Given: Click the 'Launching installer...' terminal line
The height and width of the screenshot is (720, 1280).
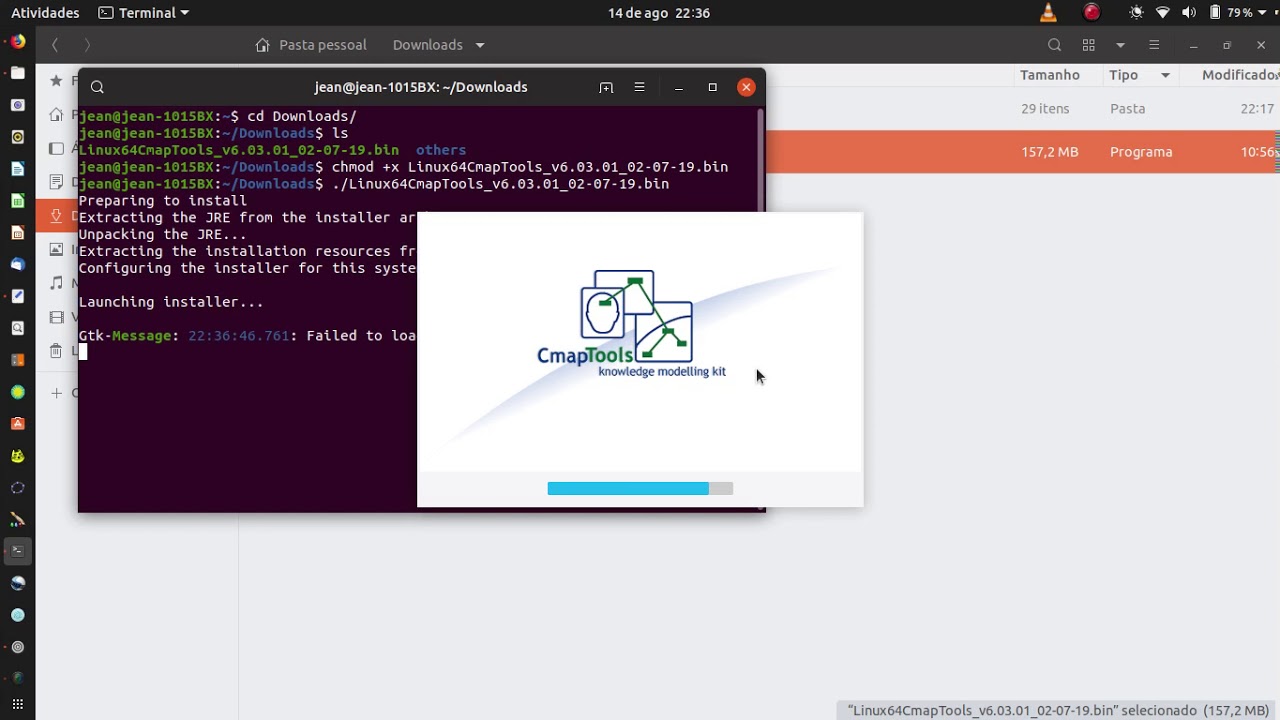Looking at the screenshot, I should tap(171, 302).
